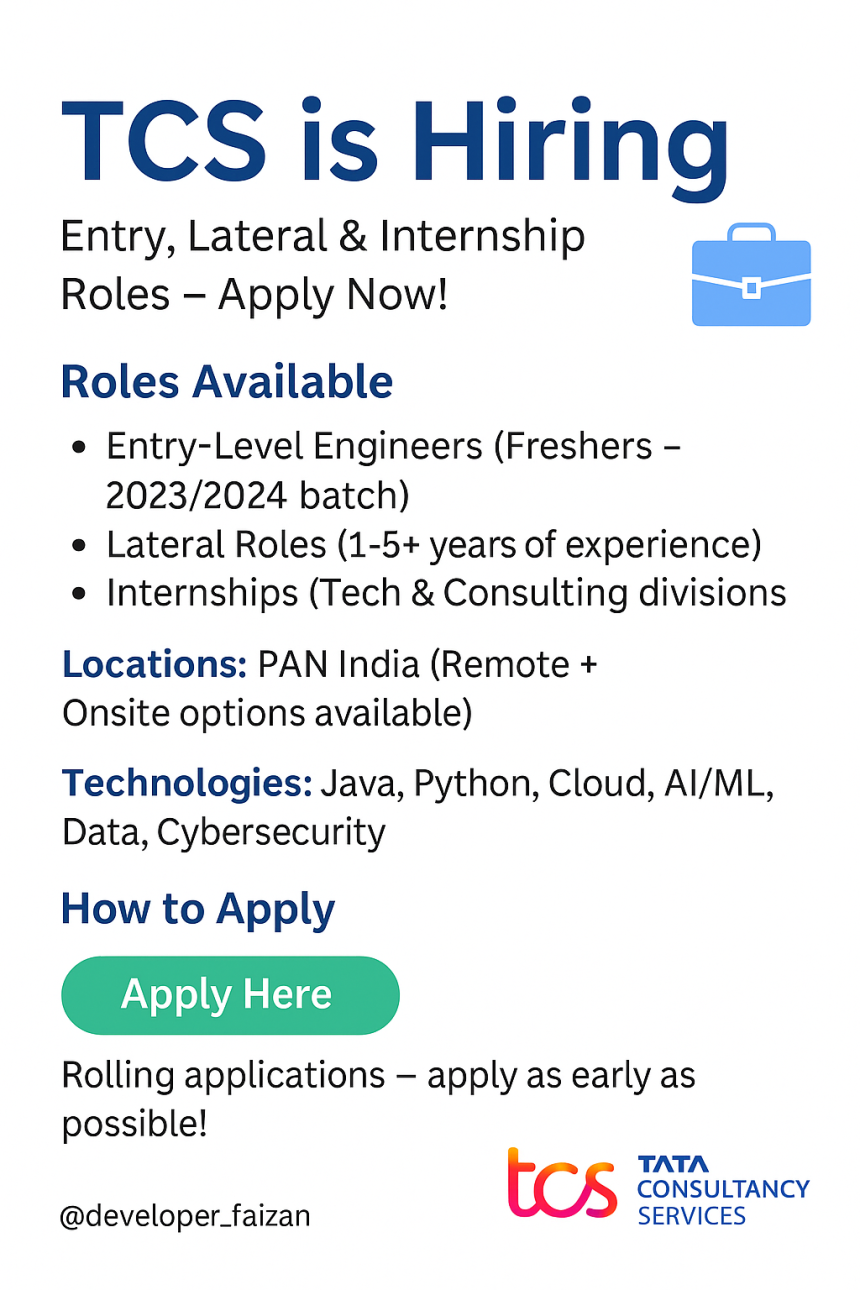
Task: Click the 2023/2024 batch text
Action: 258,494
